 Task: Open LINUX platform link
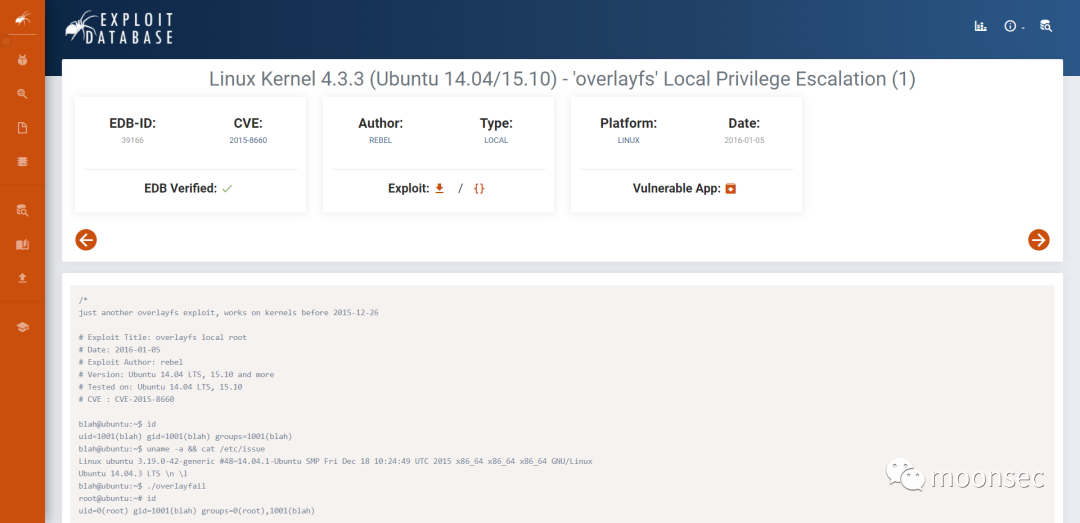628,140
